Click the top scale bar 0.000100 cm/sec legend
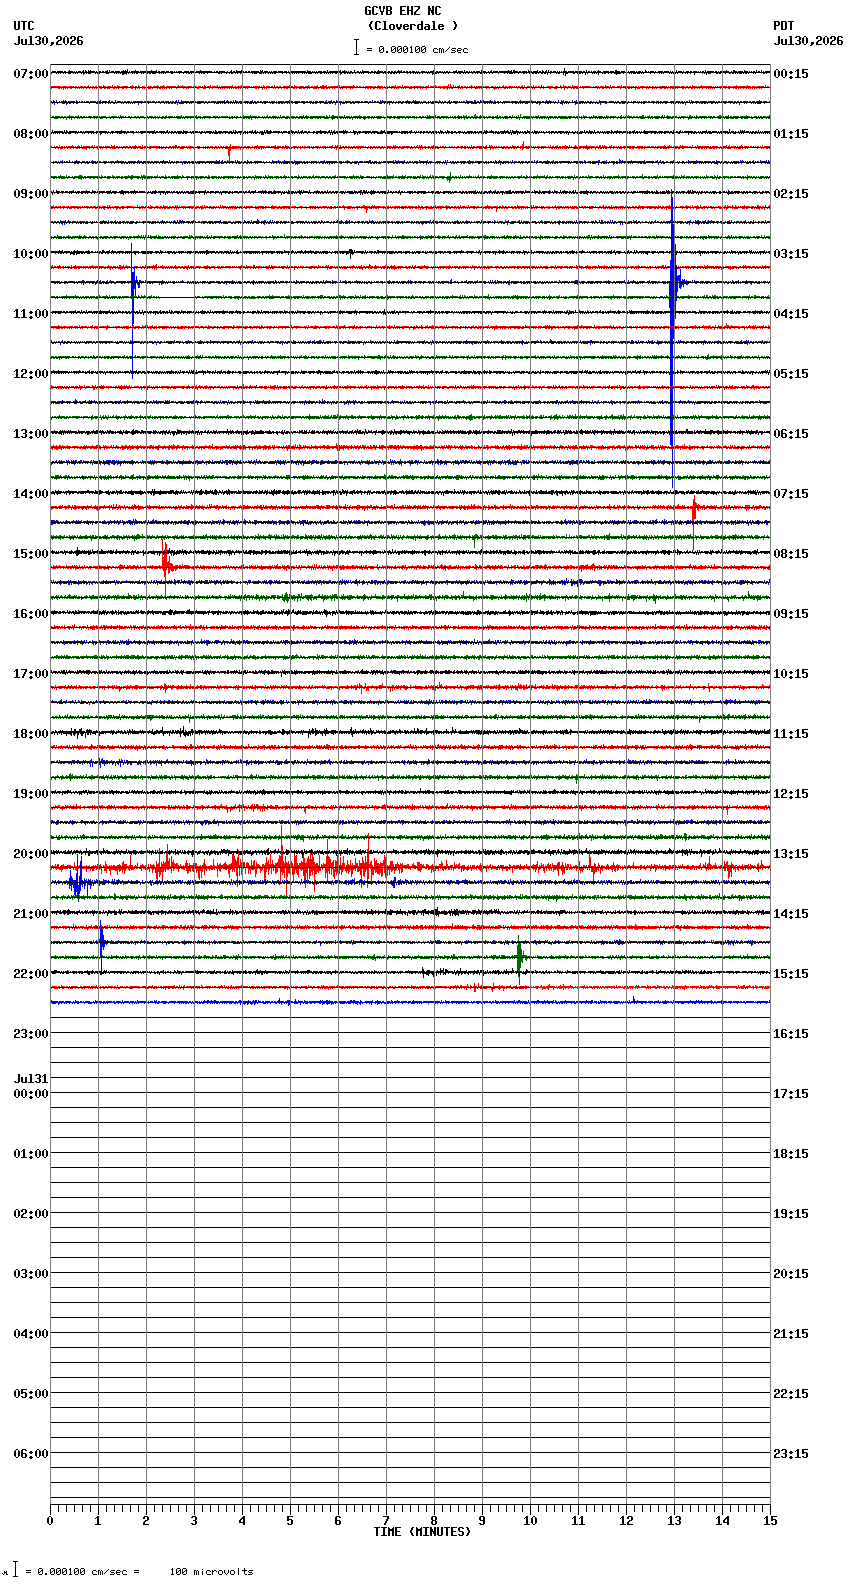Screen dimensions: 850x1584 pyautogui.click(x=411, y=48)
